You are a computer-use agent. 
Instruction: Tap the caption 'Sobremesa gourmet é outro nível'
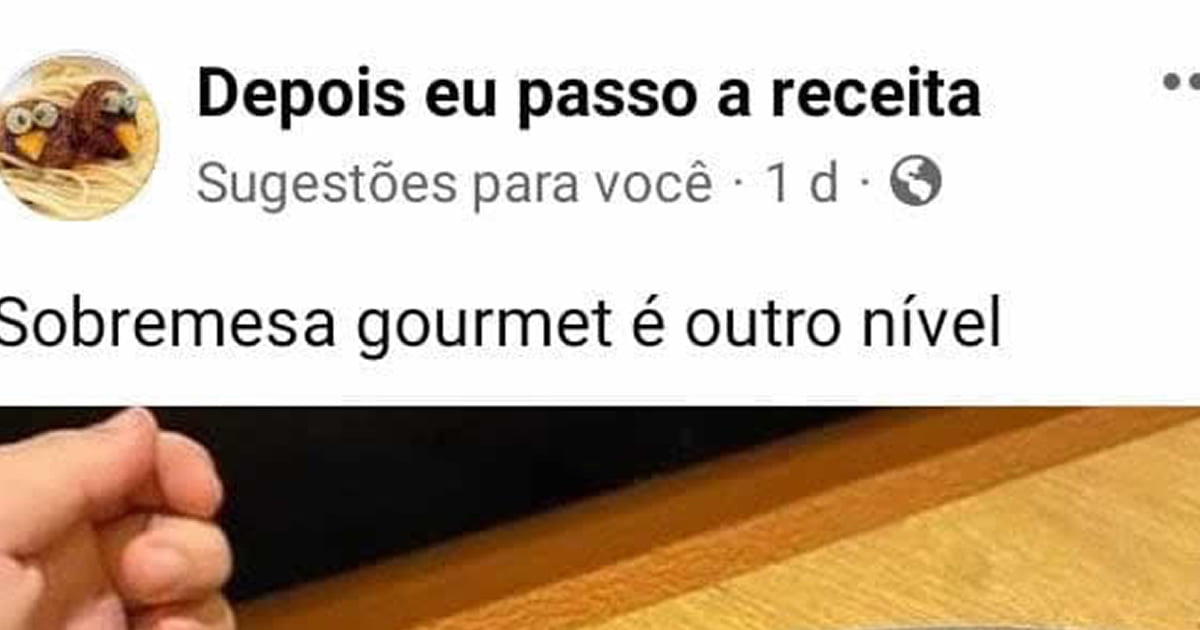pos(498,323)
